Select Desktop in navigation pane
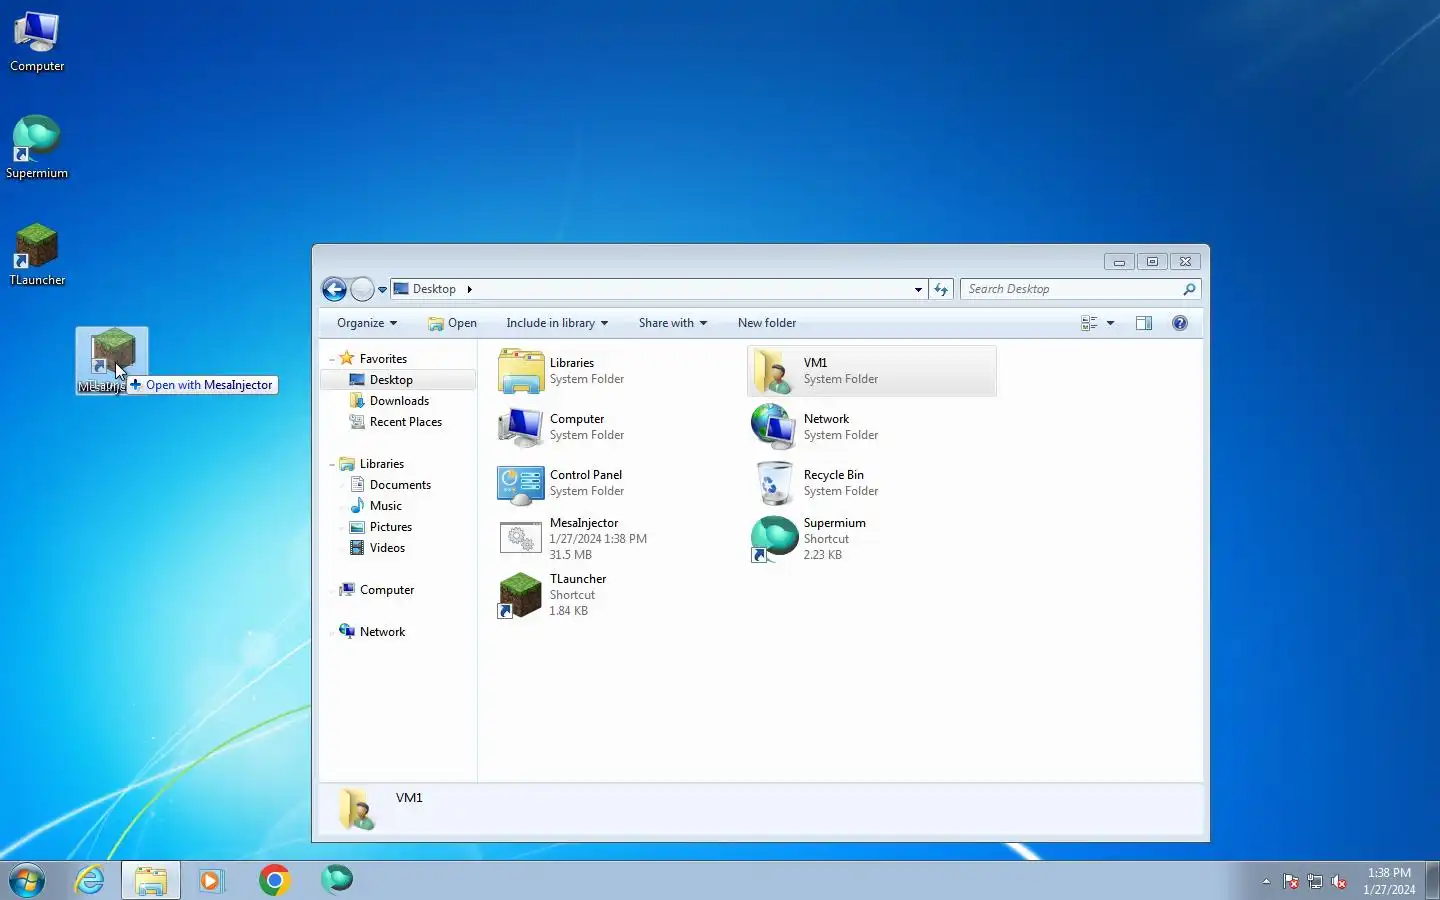Image resolution: width=1440 pixels, height=900 pixels. [x=398, y=380]
